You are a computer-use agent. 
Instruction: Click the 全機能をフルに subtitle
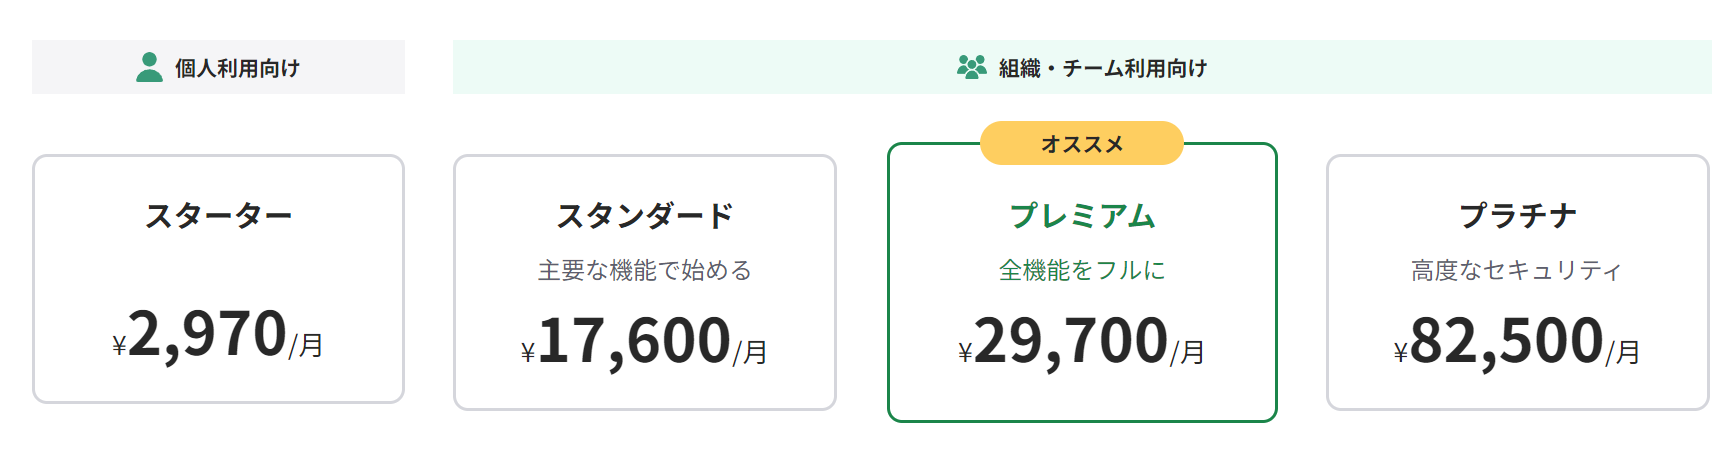1082,271
